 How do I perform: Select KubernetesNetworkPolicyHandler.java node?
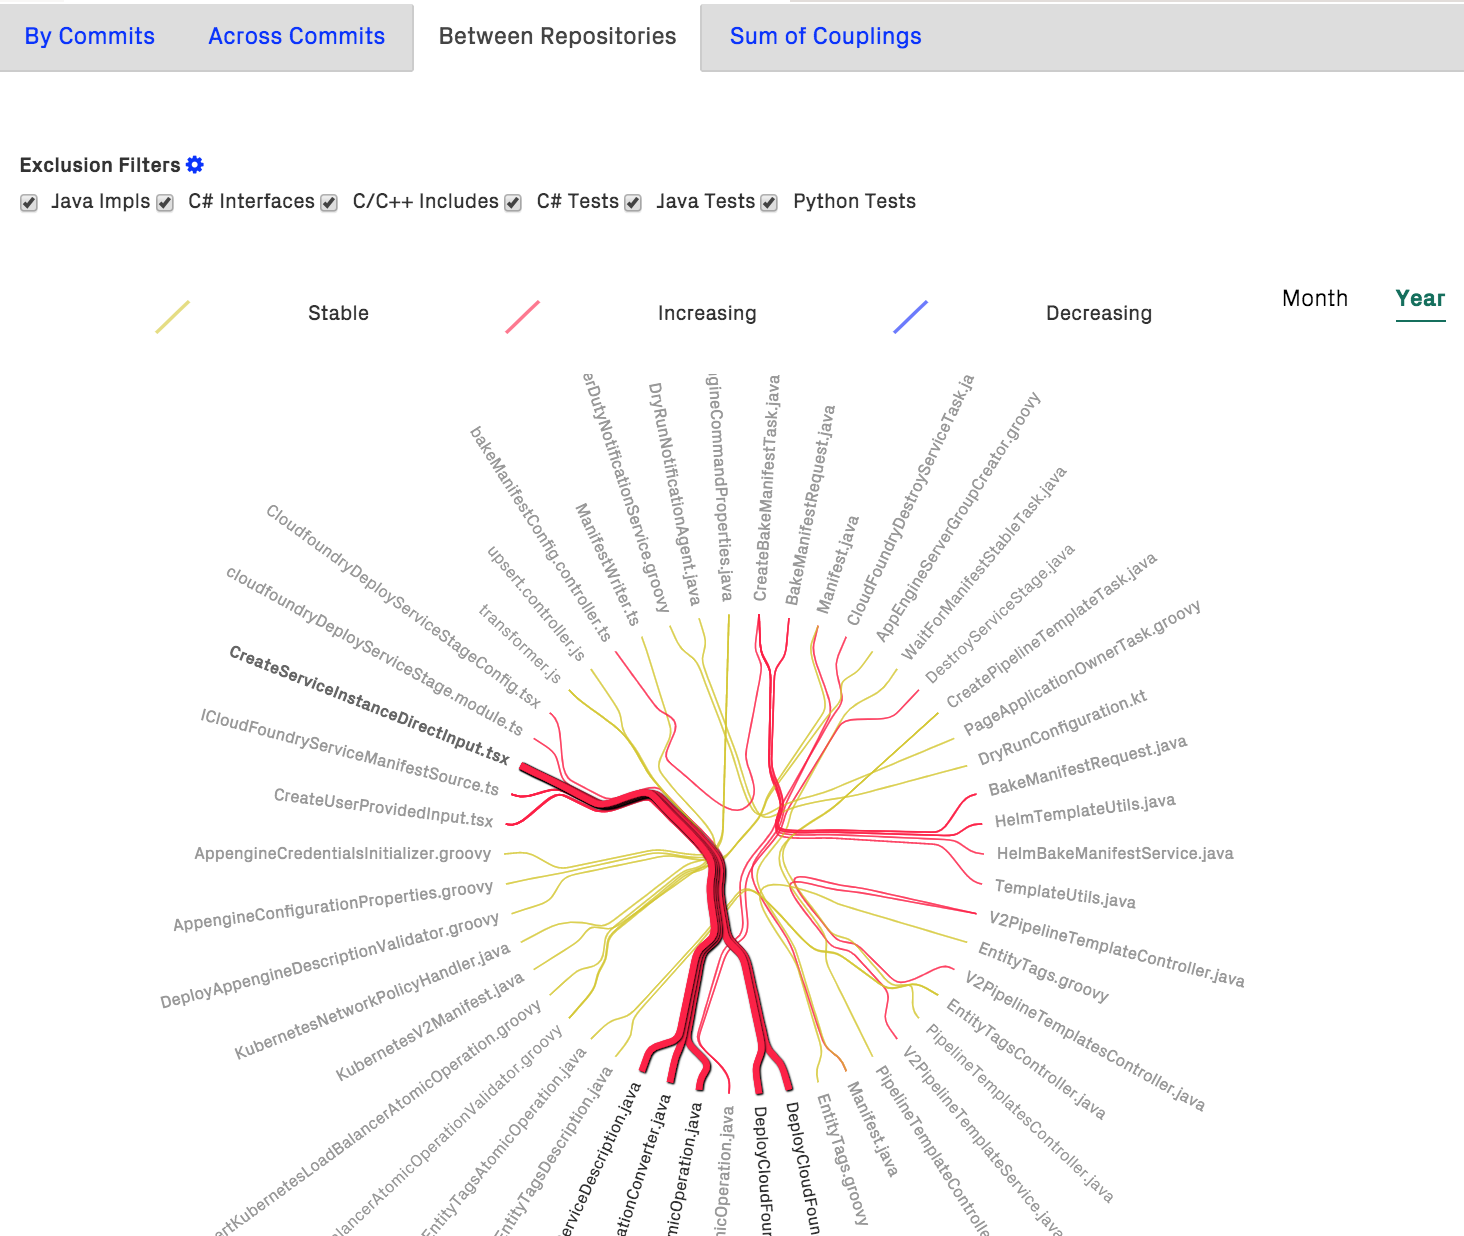(373, 1001)
